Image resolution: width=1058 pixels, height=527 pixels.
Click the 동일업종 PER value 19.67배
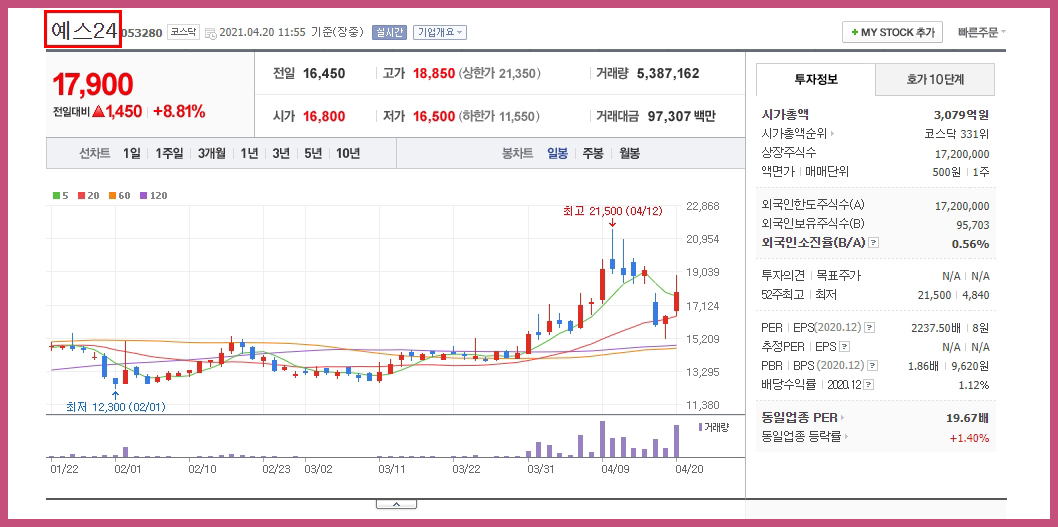tap(968, 418)
